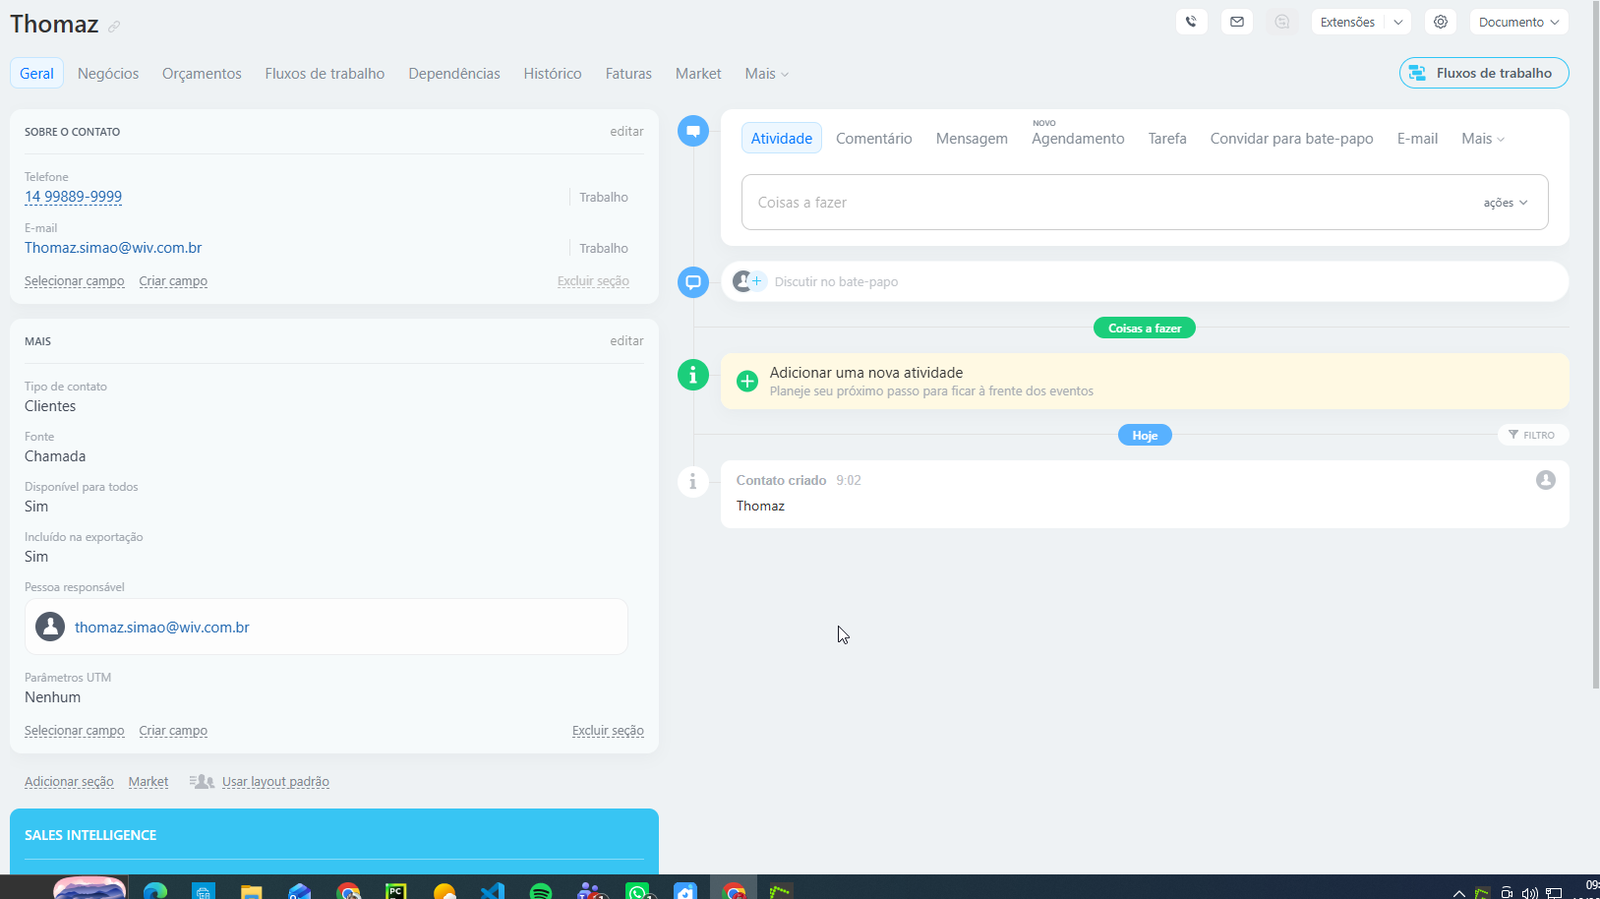Open Microsoft Edge from the taskbar
Screen dimensions: 1600x899
point(155,890)
